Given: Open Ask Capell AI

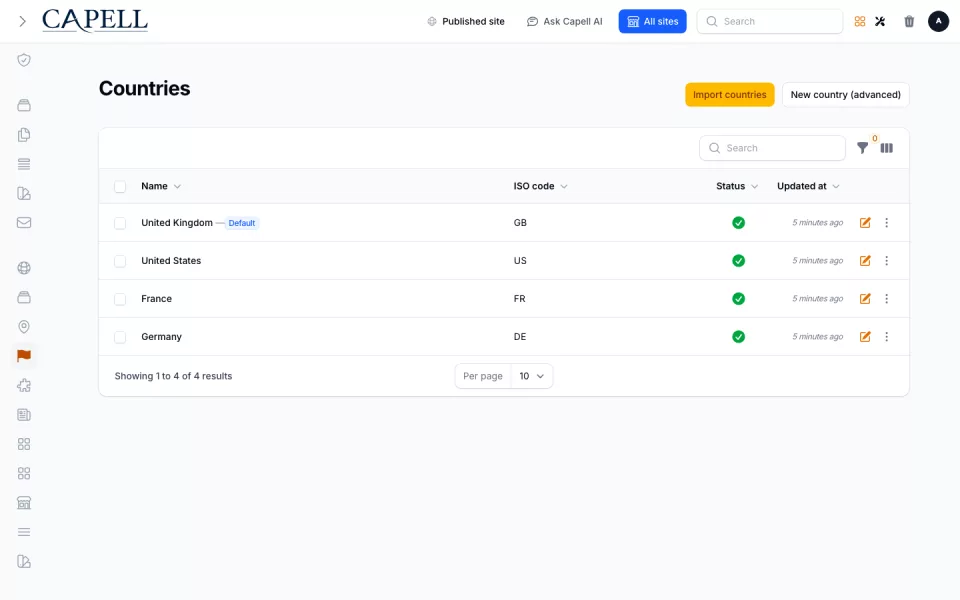Looking at the screenshot, I should [564, 21].
